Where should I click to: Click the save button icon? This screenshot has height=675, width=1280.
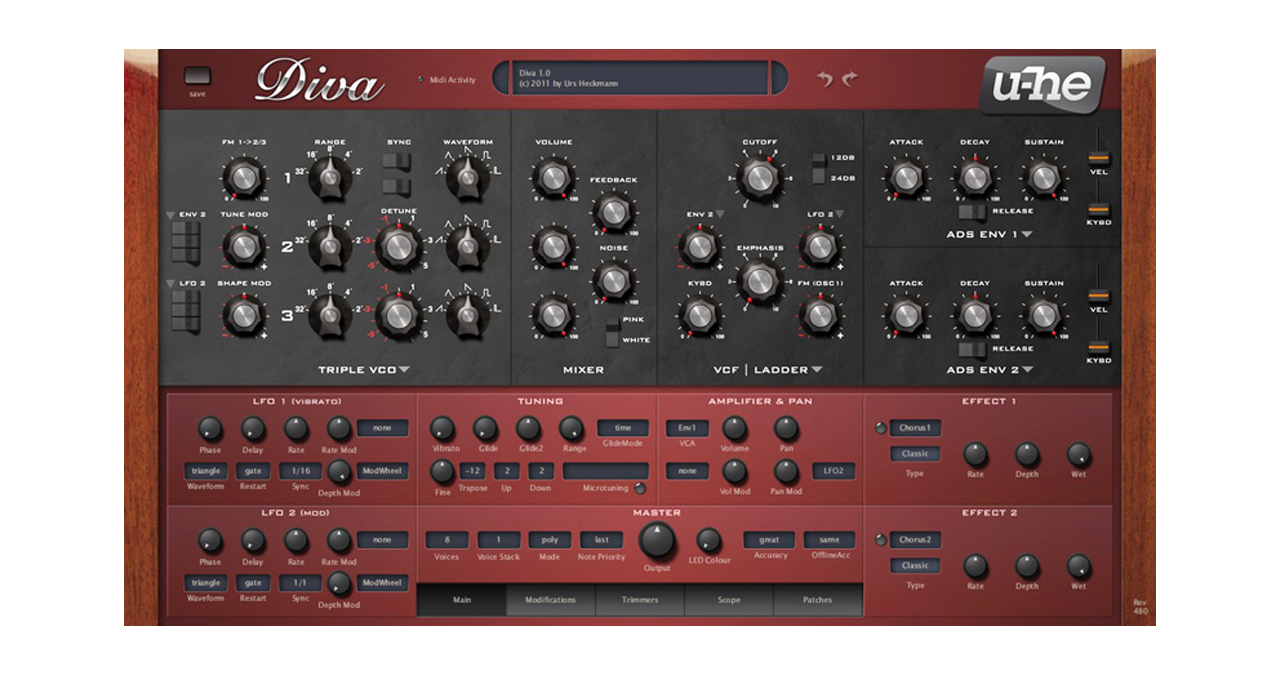coord(198,77)
